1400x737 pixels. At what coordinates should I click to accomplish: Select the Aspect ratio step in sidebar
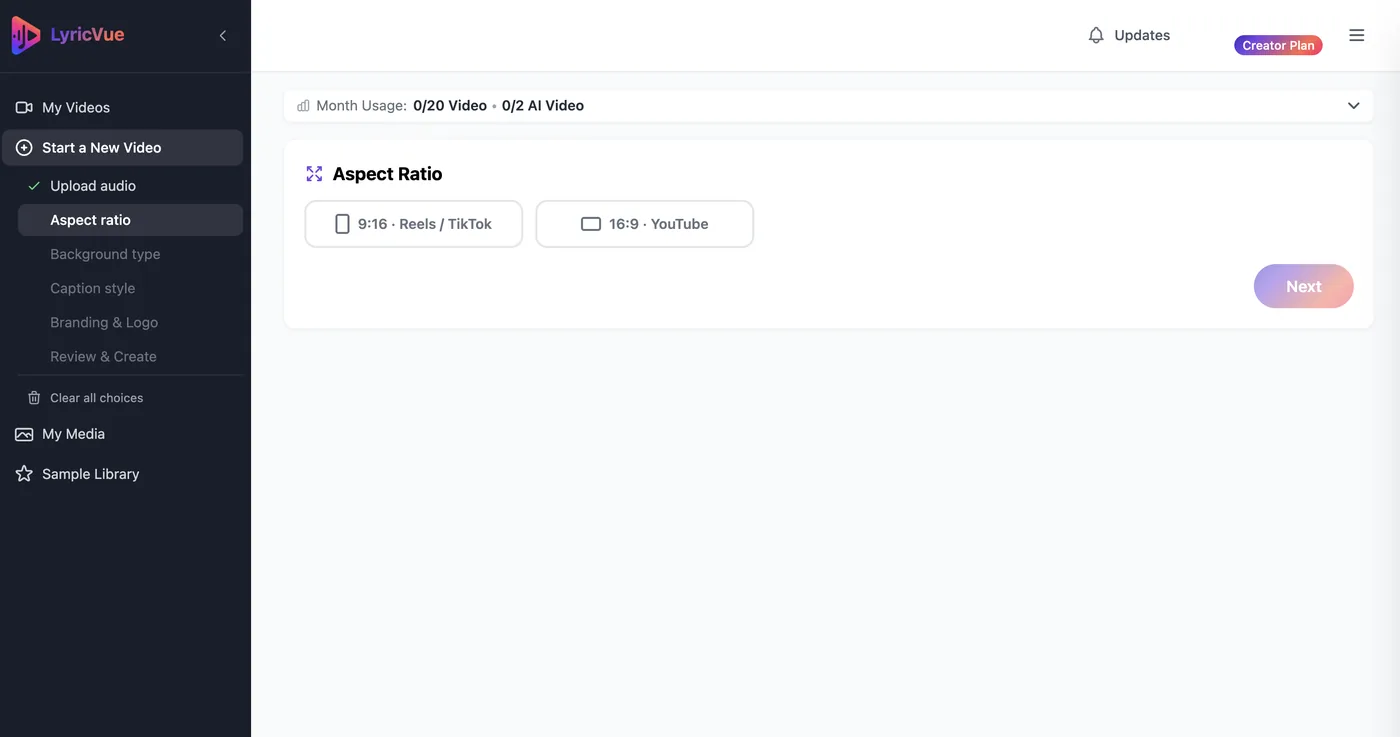point(130,220)
